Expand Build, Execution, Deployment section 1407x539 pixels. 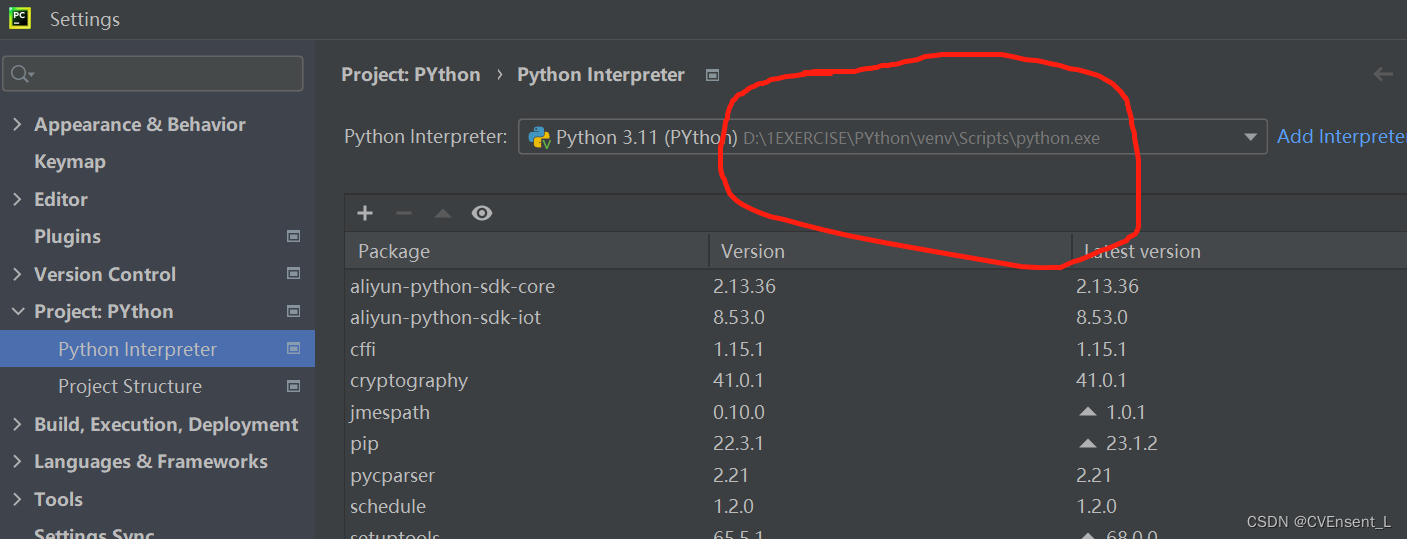(x=16, y=424)
